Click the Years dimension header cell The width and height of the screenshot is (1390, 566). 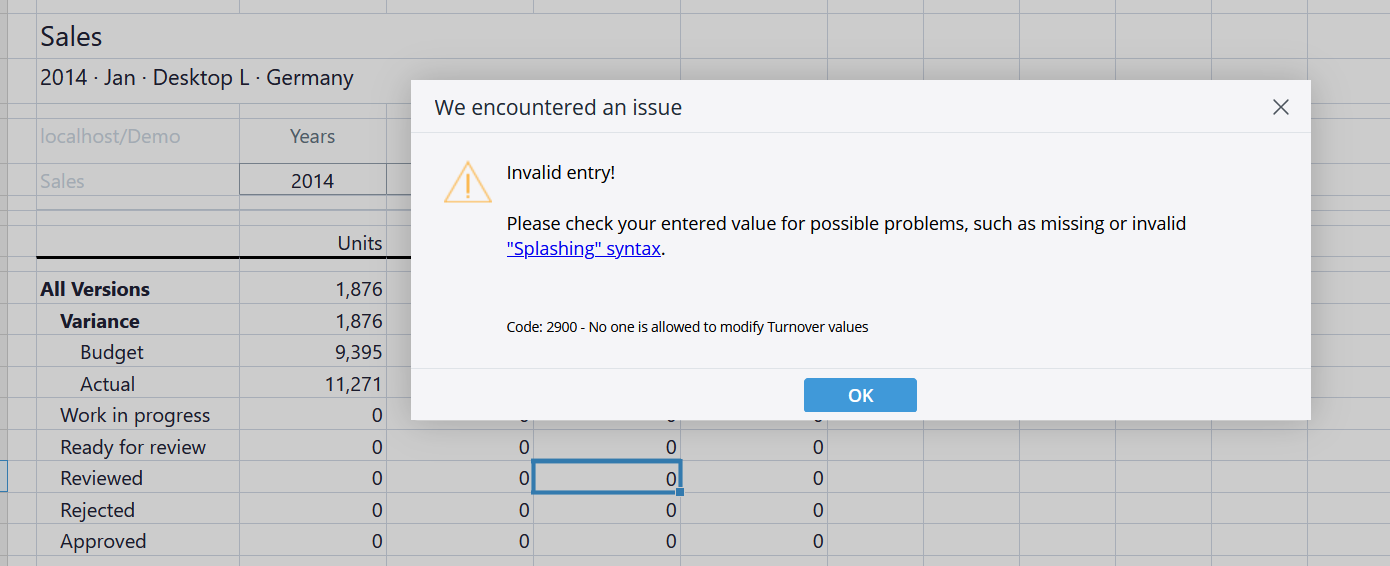coord(312,136)
